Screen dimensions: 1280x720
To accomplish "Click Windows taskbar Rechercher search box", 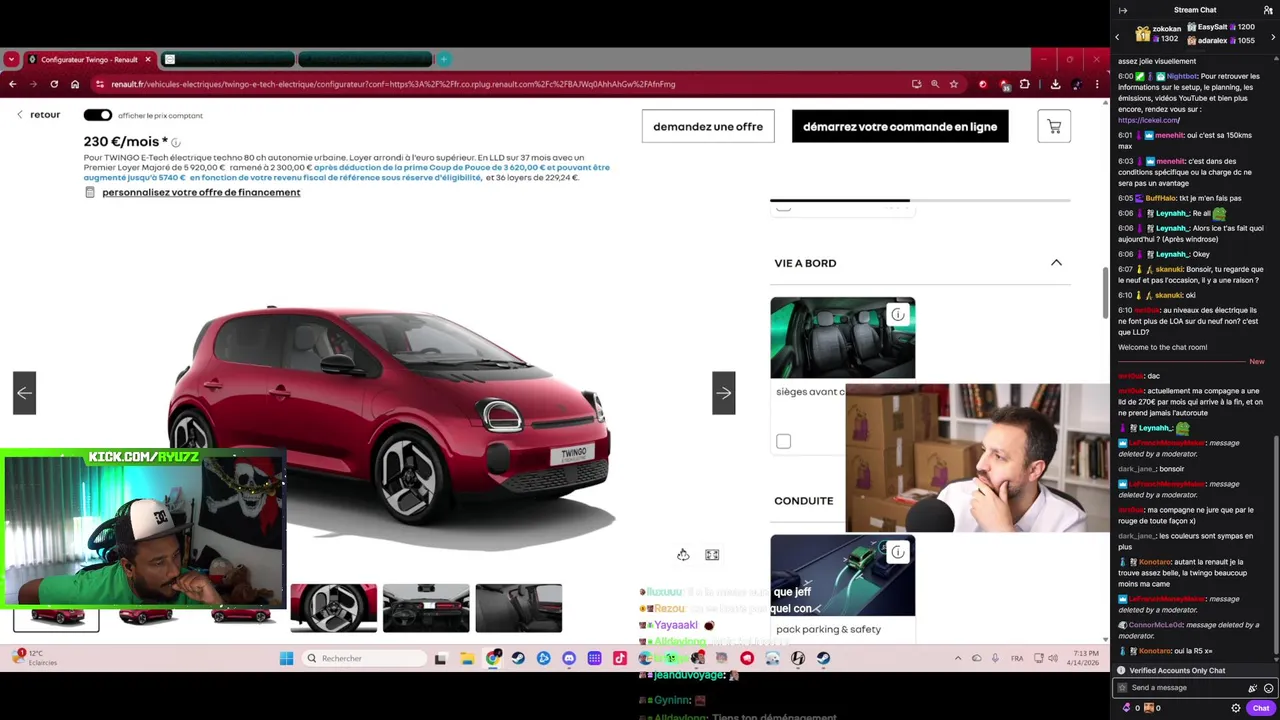I will click(365, 658).
